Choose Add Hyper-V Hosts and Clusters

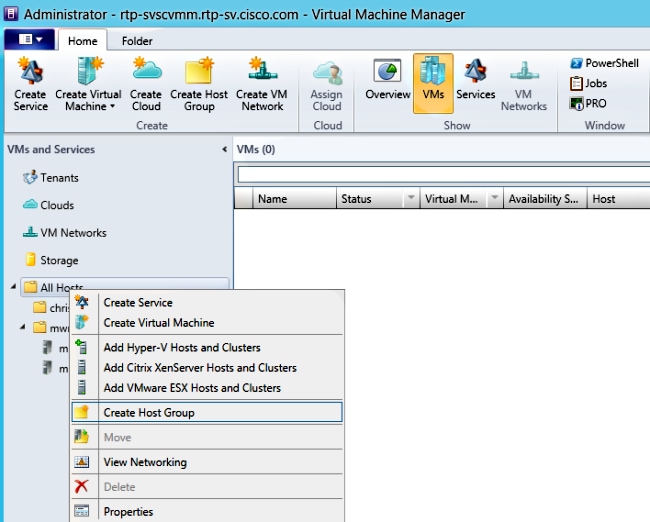[207, 347]
